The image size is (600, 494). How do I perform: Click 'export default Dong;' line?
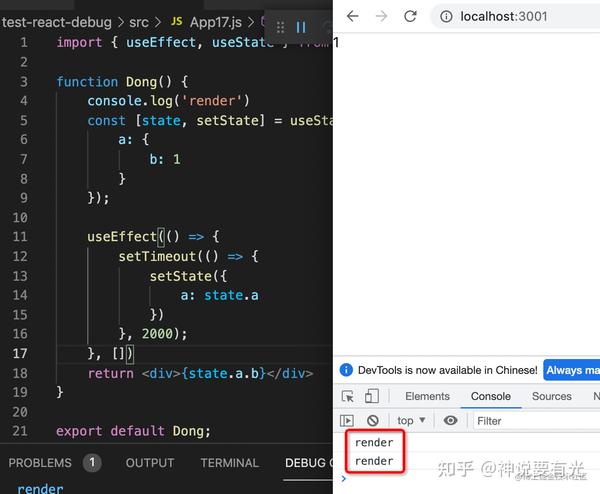coord(133,431)
